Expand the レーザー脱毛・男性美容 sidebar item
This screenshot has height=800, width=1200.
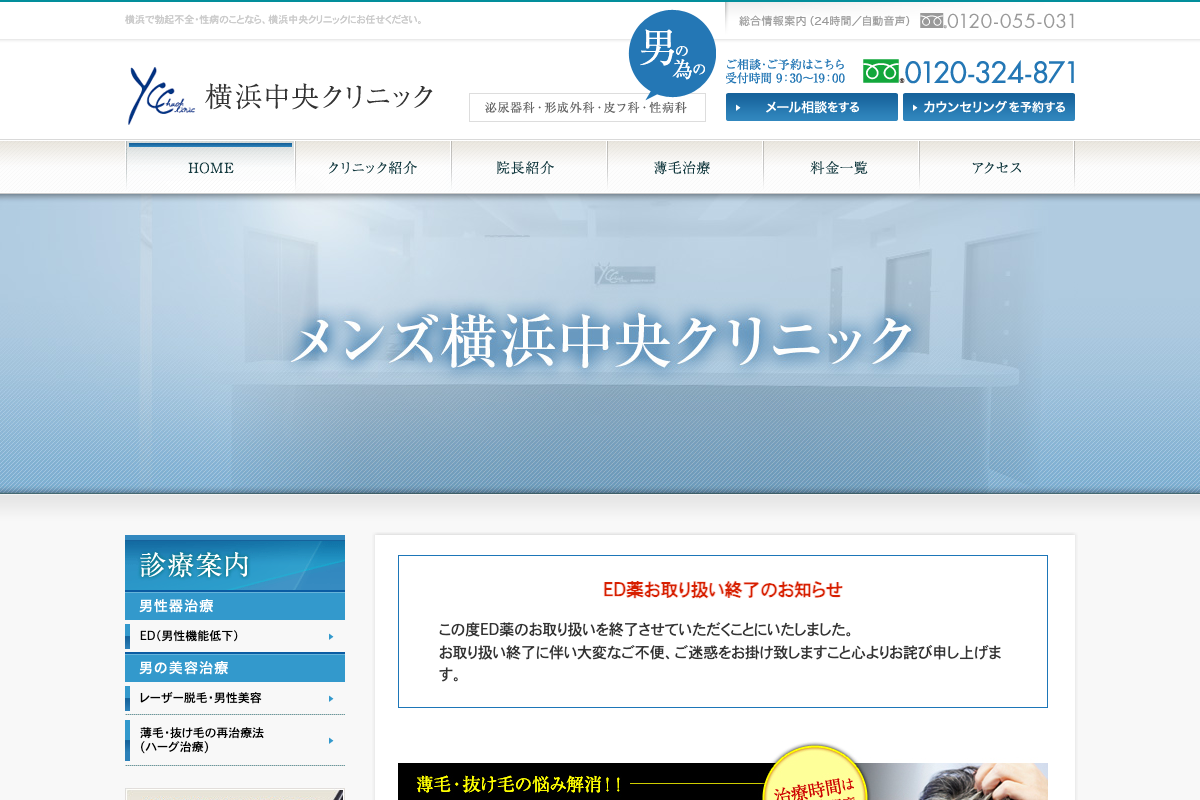click(x=234, y=698)
